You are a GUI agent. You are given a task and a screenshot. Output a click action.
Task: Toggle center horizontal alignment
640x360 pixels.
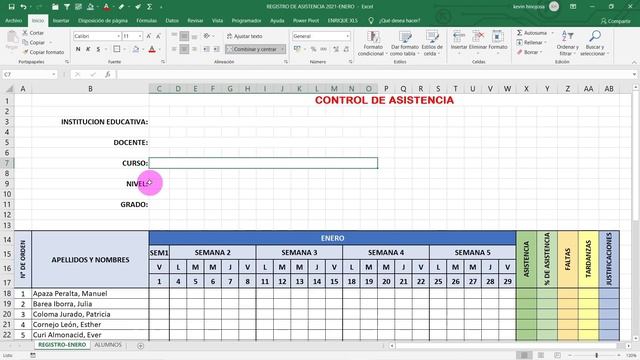[184, 49]
